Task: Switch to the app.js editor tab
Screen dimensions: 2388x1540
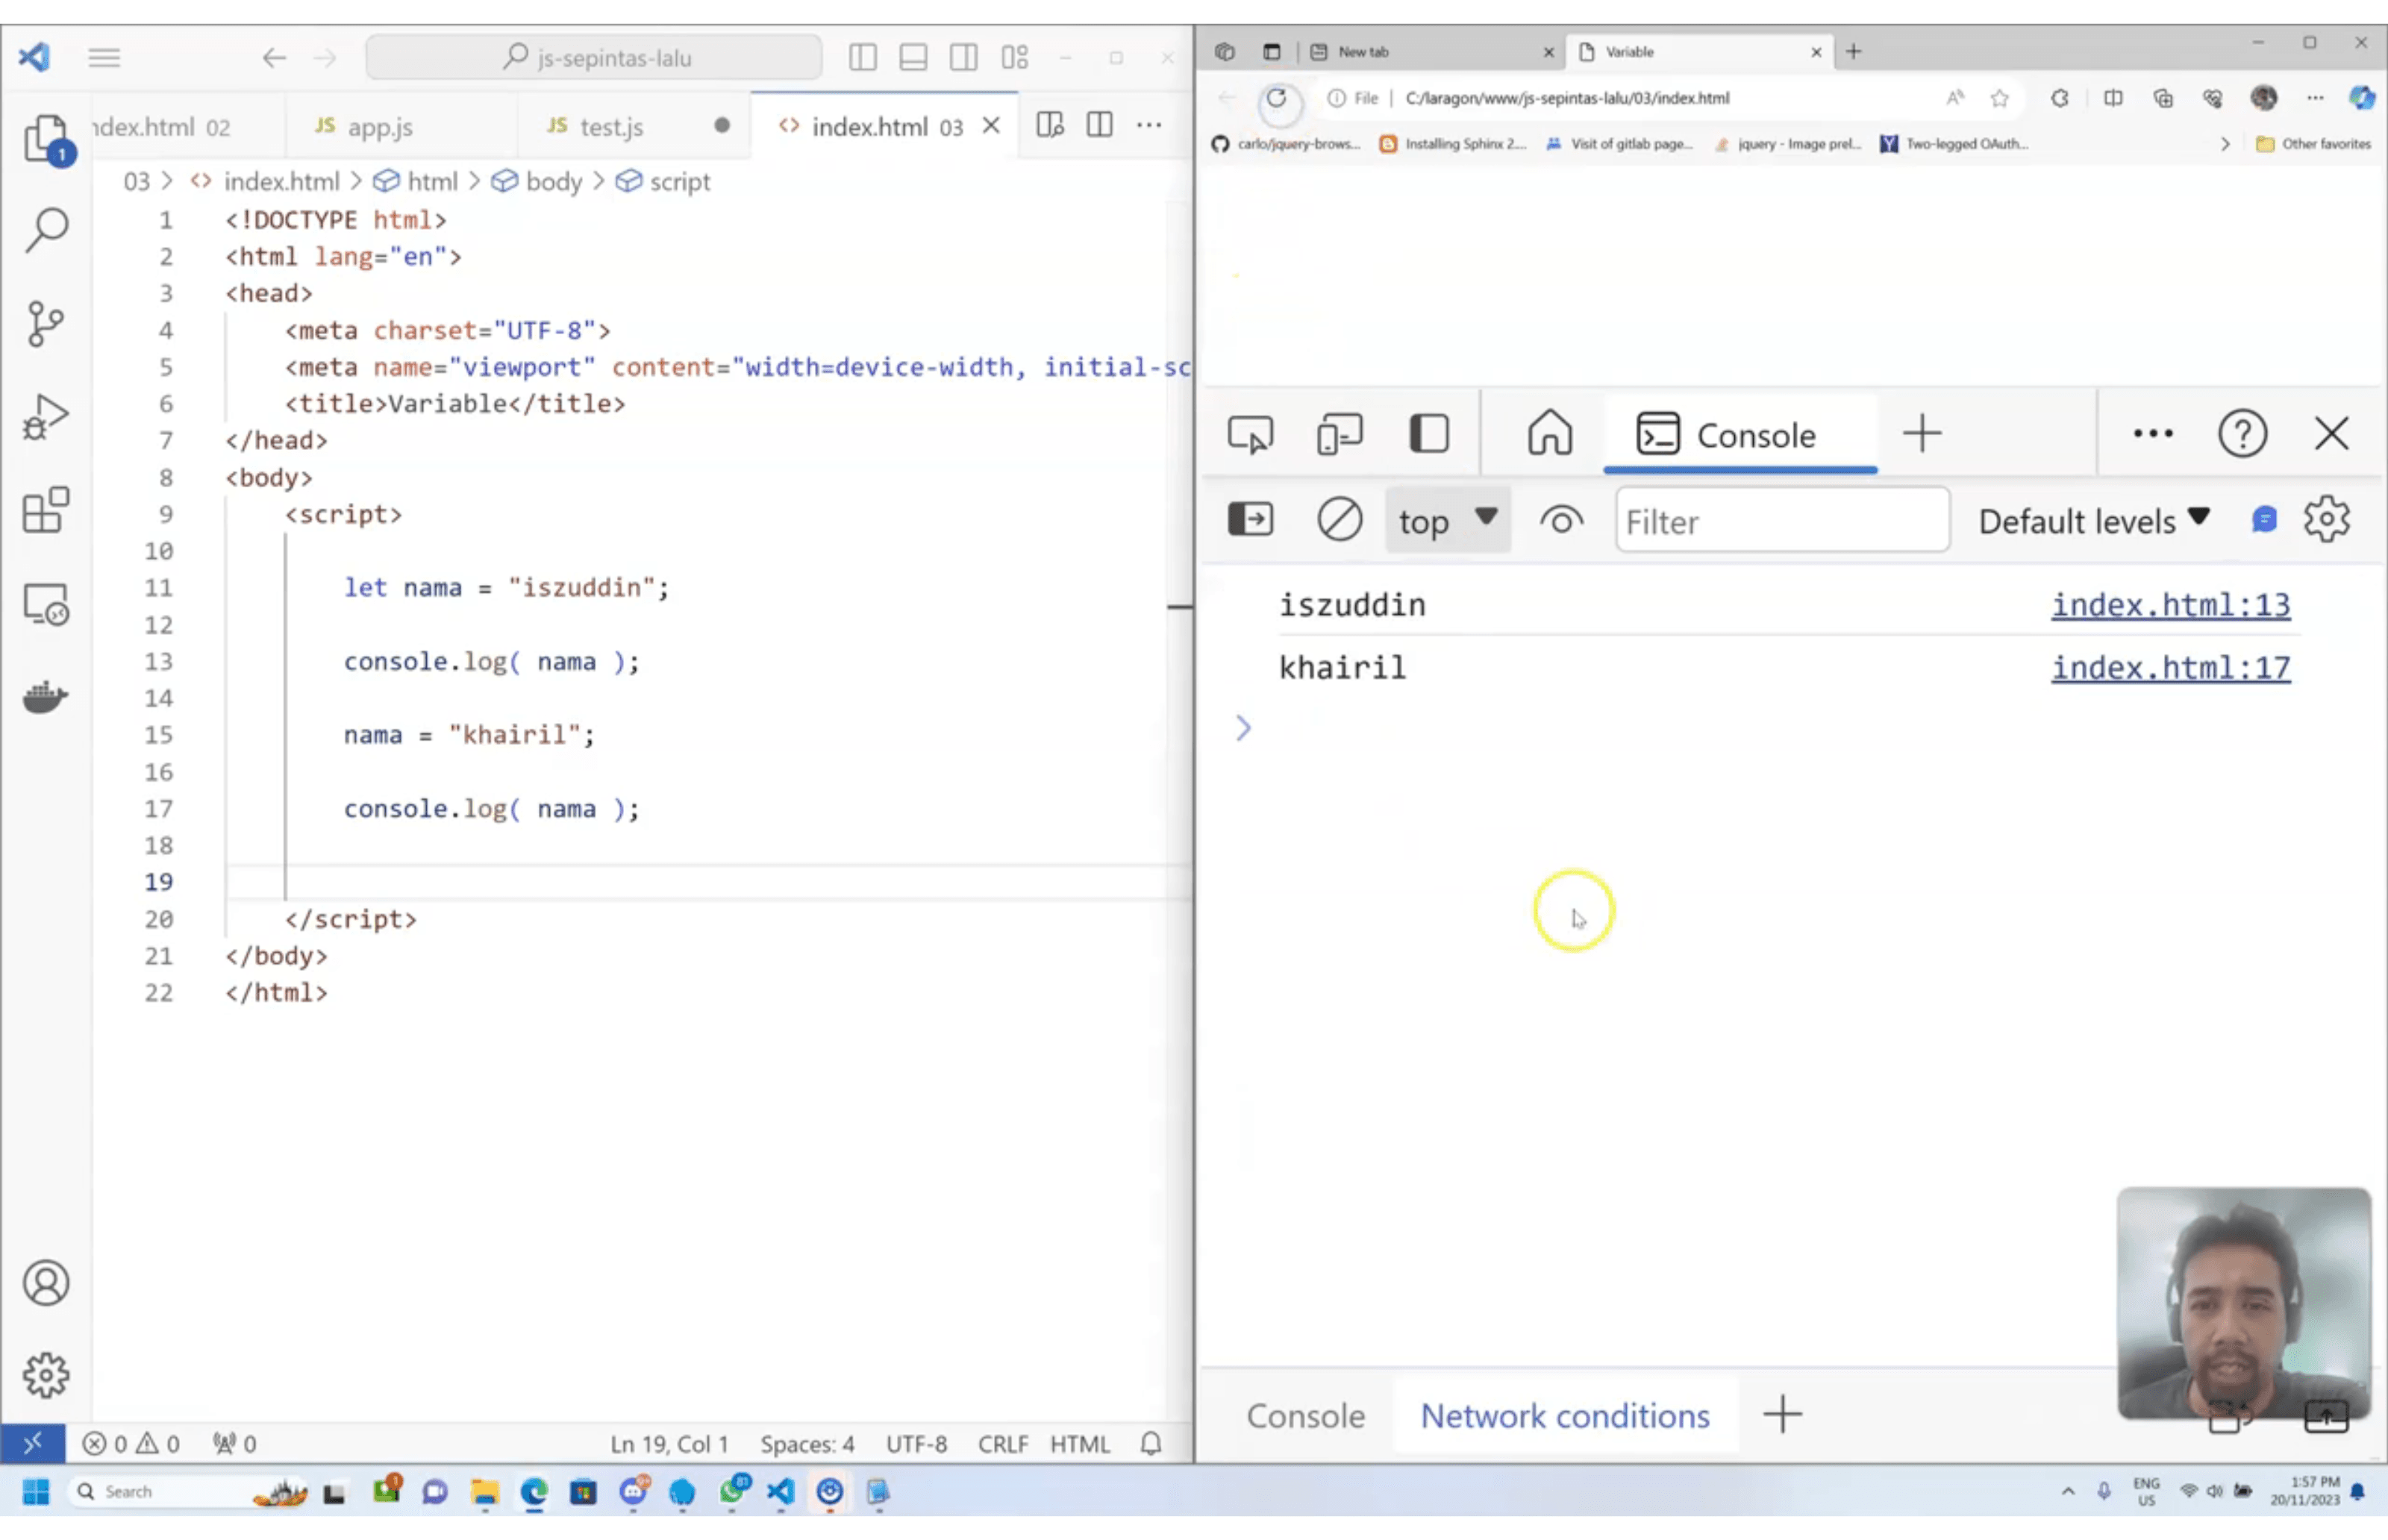Action: click(x=379, y=127)
